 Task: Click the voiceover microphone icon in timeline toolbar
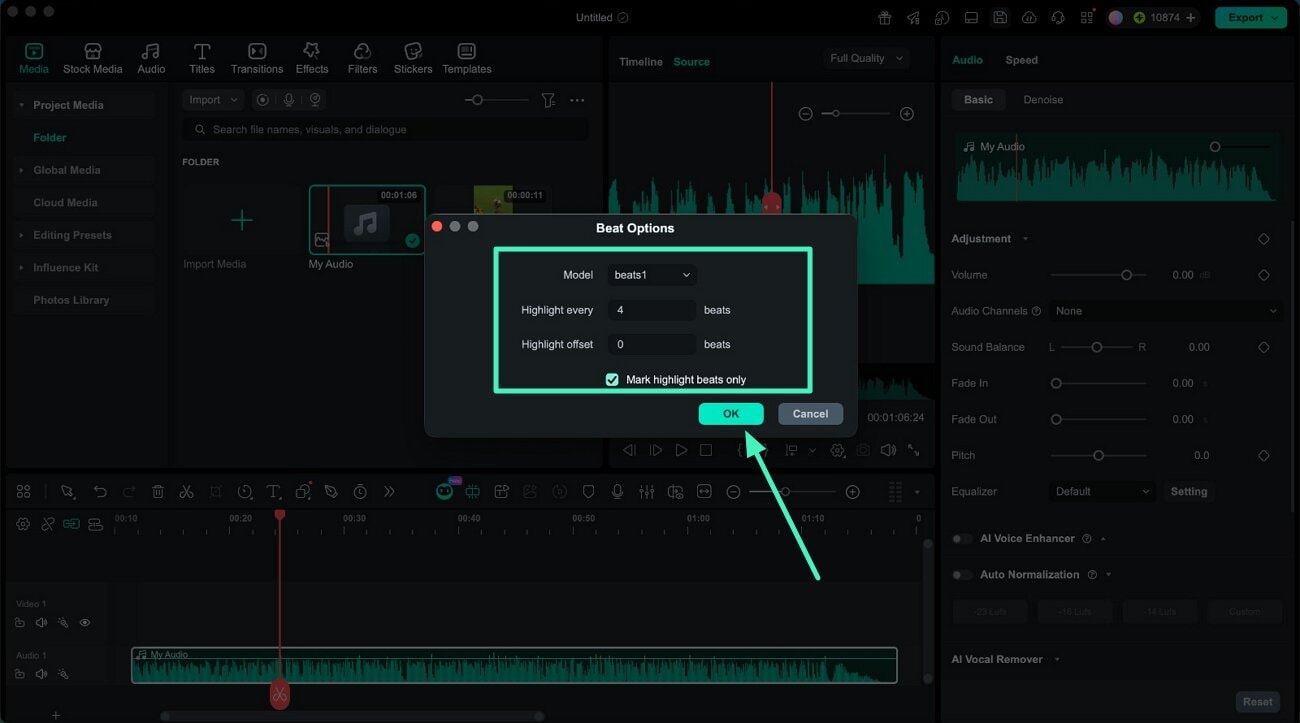tap(617, 492)
